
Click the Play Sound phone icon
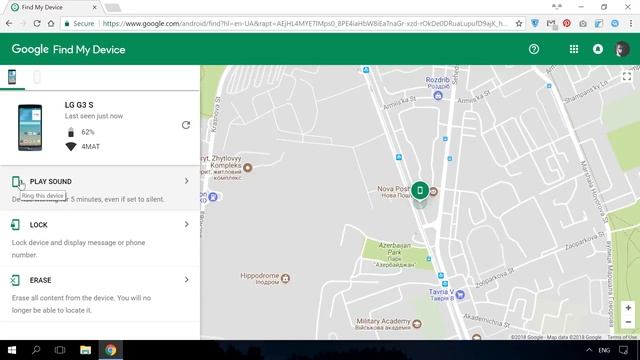click(x=16, y=181)
